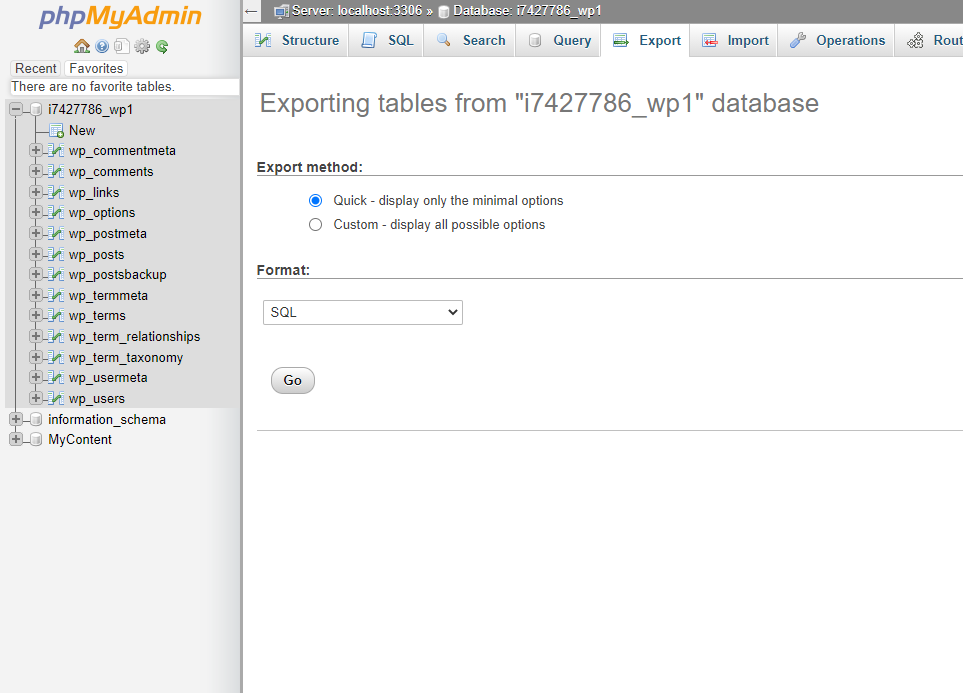Image resolution: width=963 pixels, height=693 pixels.
Task: Open the Operations tab
Action: (836, 41)
